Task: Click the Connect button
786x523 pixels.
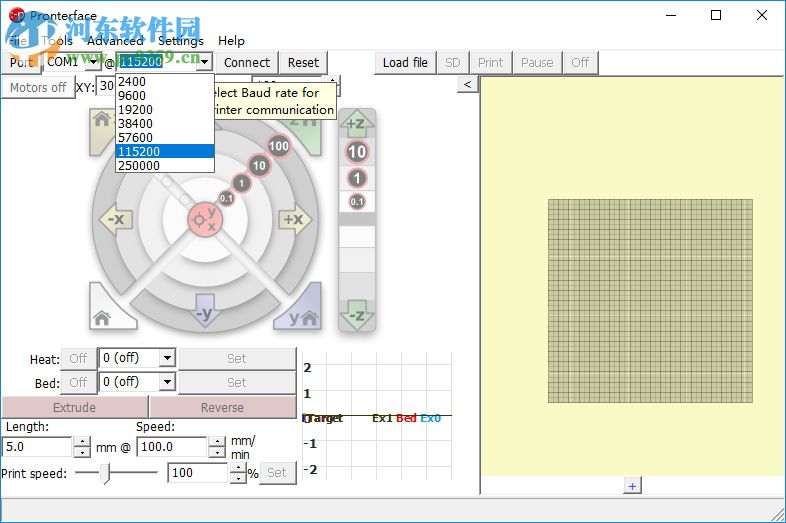Action: coord(247,63)
